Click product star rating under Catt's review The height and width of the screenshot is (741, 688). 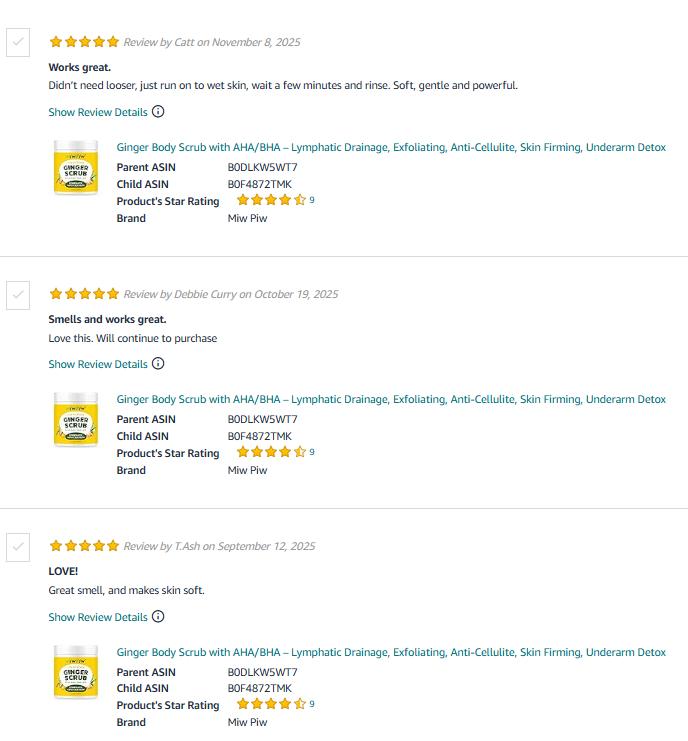pyautogui.click(x=271, y=200)
